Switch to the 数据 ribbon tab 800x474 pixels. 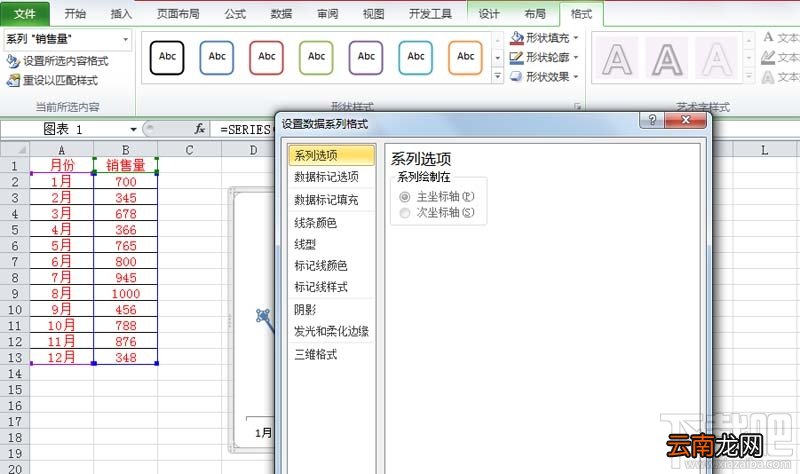coord(281,14)
